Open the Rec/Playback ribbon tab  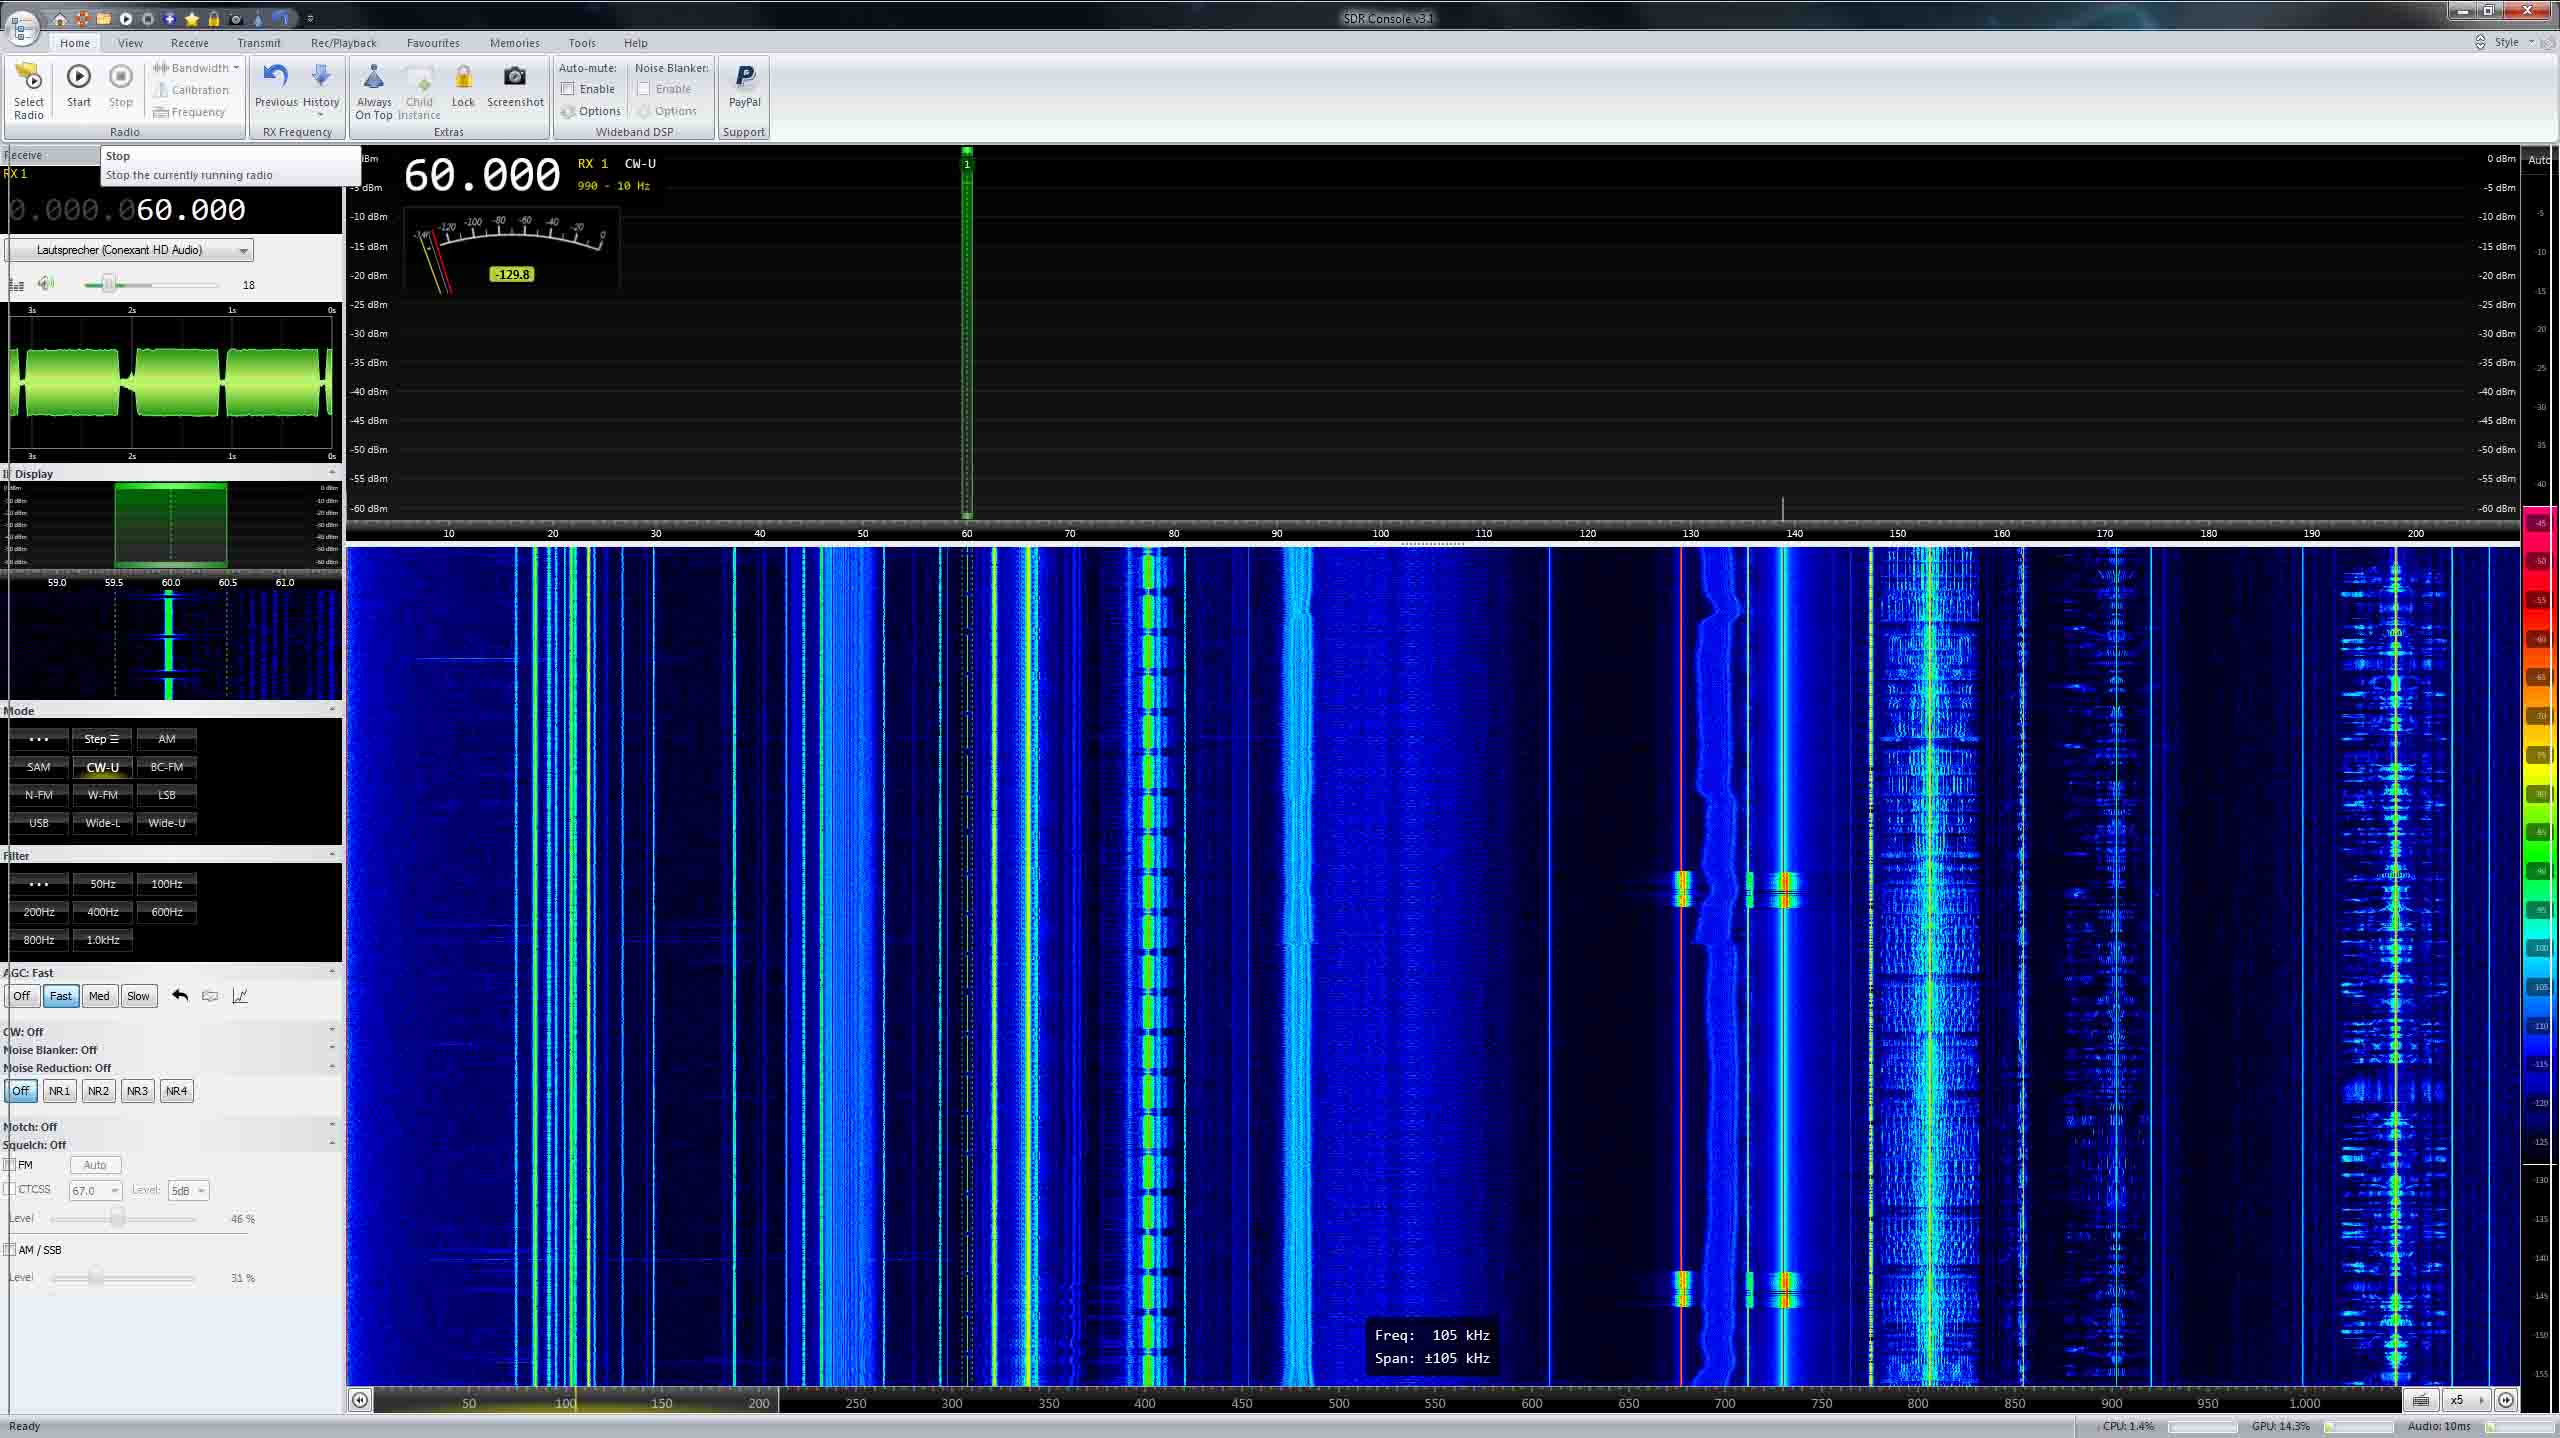(343, 43)
